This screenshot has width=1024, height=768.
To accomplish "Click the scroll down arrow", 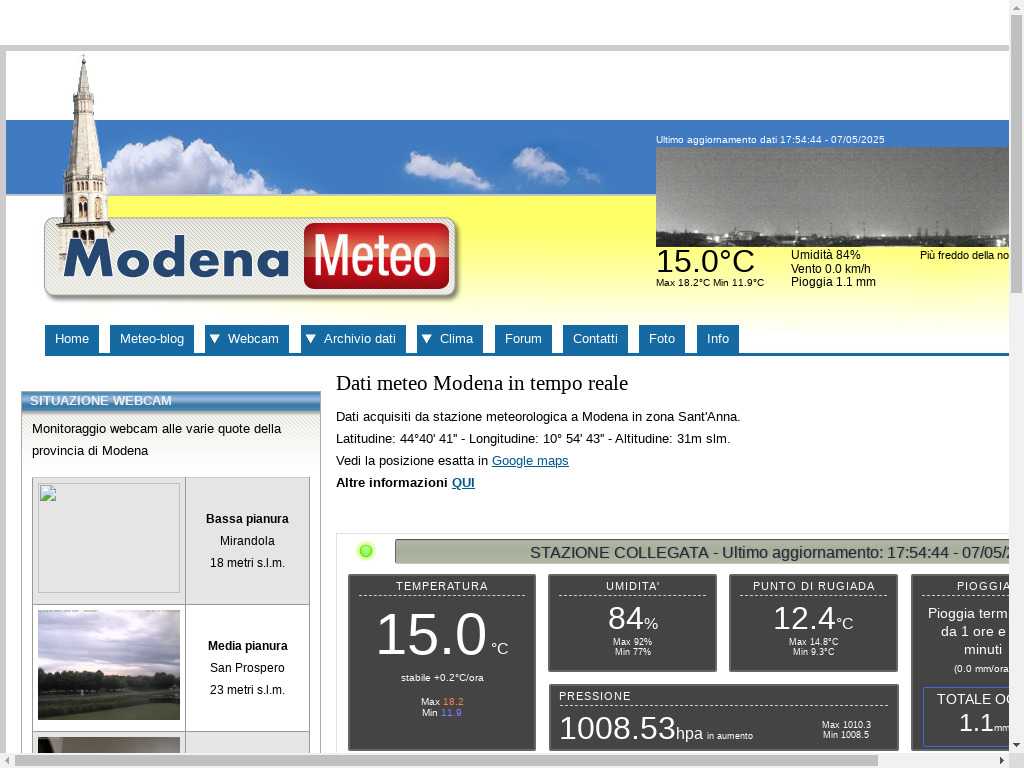I will [1017, 746].
